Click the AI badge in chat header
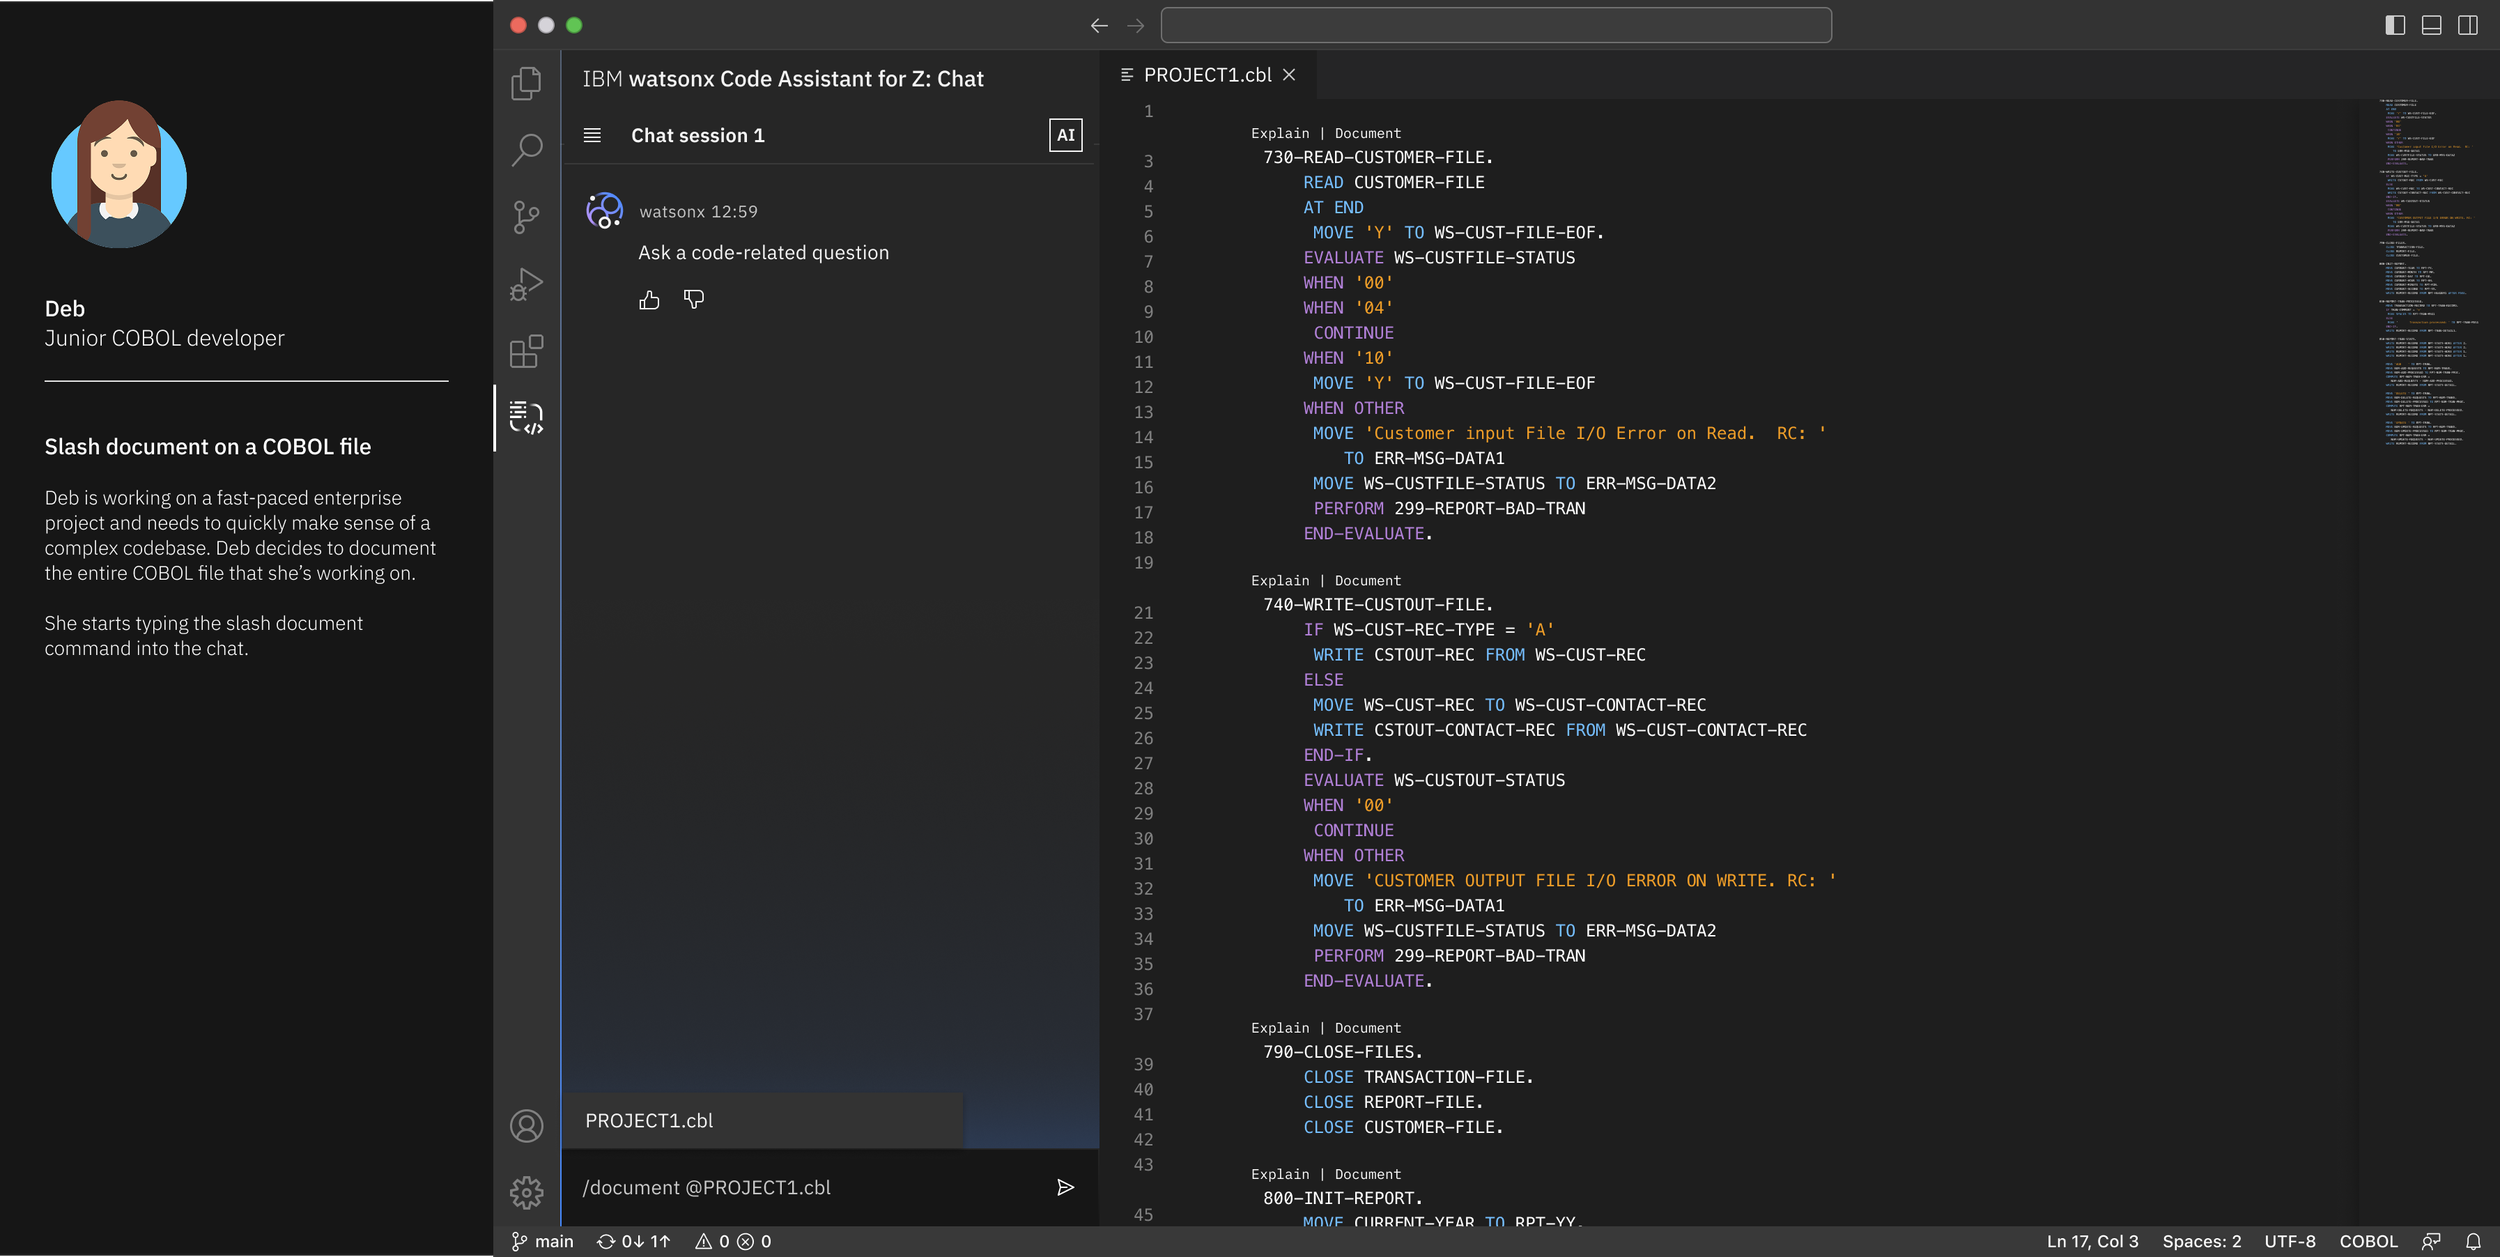 tap(1065, 135)
